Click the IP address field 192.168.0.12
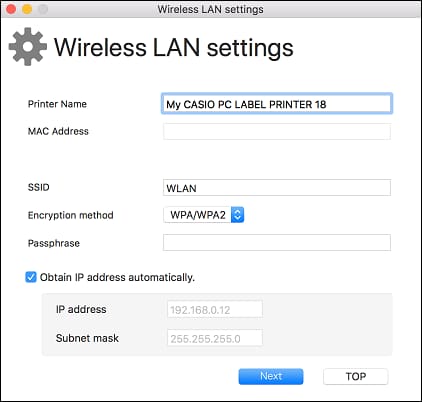 215,310
